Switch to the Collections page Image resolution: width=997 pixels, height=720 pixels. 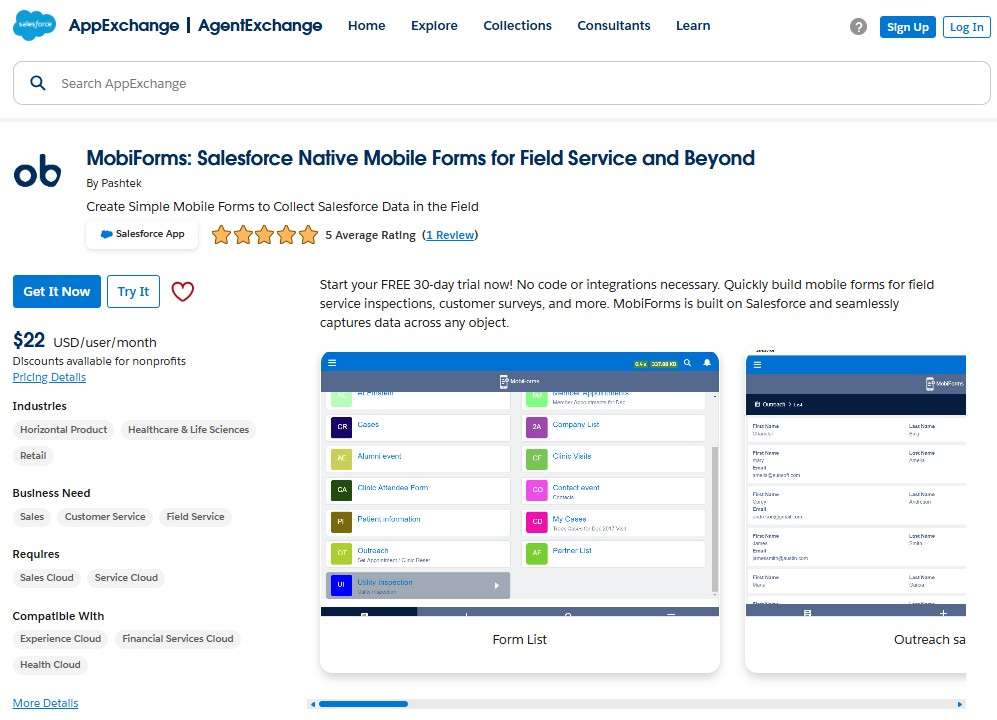[517, 26]
